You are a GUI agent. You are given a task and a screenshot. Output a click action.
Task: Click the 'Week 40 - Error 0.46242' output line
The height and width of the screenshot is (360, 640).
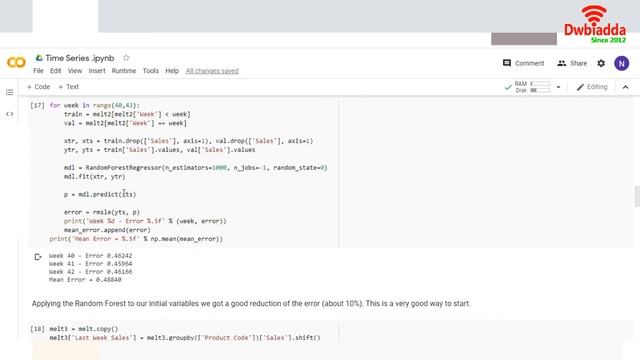pyautogui.click(x=91, y=256)
